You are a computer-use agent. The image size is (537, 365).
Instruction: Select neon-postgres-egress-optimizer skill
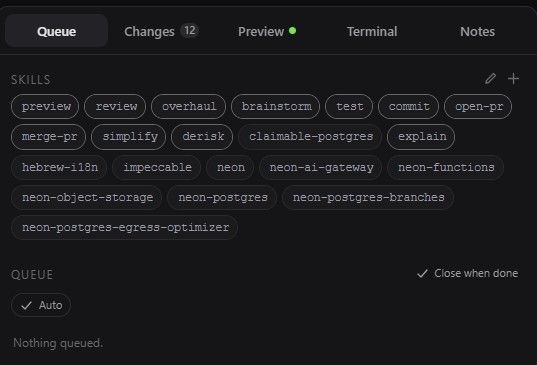125,227
